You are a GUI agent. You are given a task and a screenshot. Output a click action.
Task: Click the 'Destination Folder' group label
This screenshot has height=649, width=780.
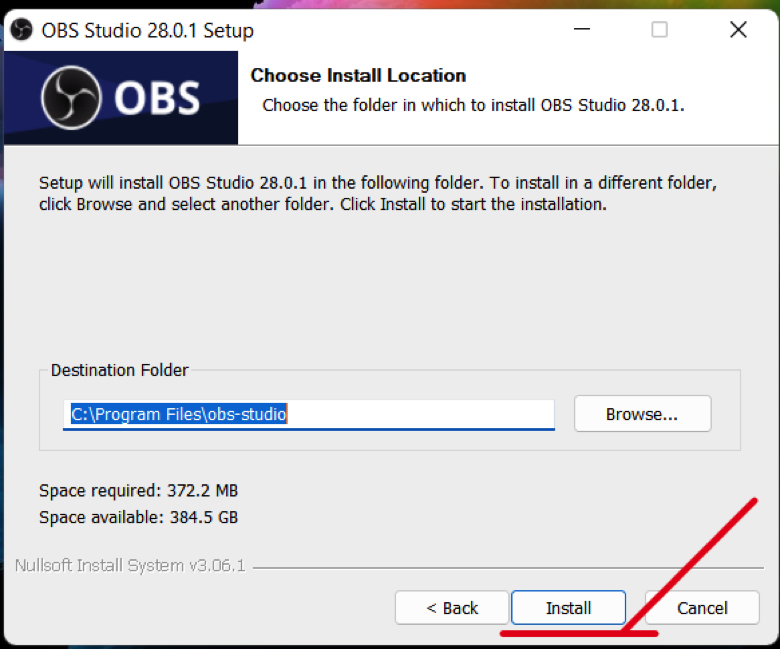(x=119, y=370)
